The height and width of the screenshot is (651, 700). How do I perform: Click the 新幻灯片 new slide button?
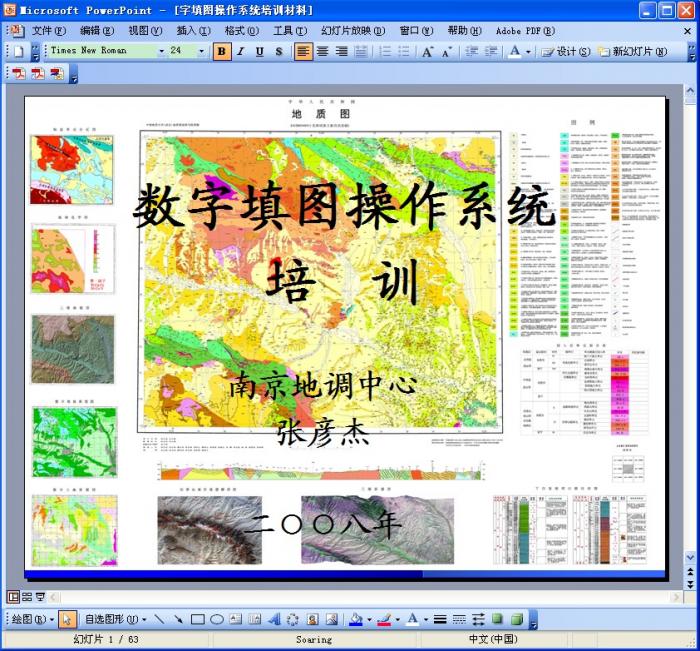[632, 51]
